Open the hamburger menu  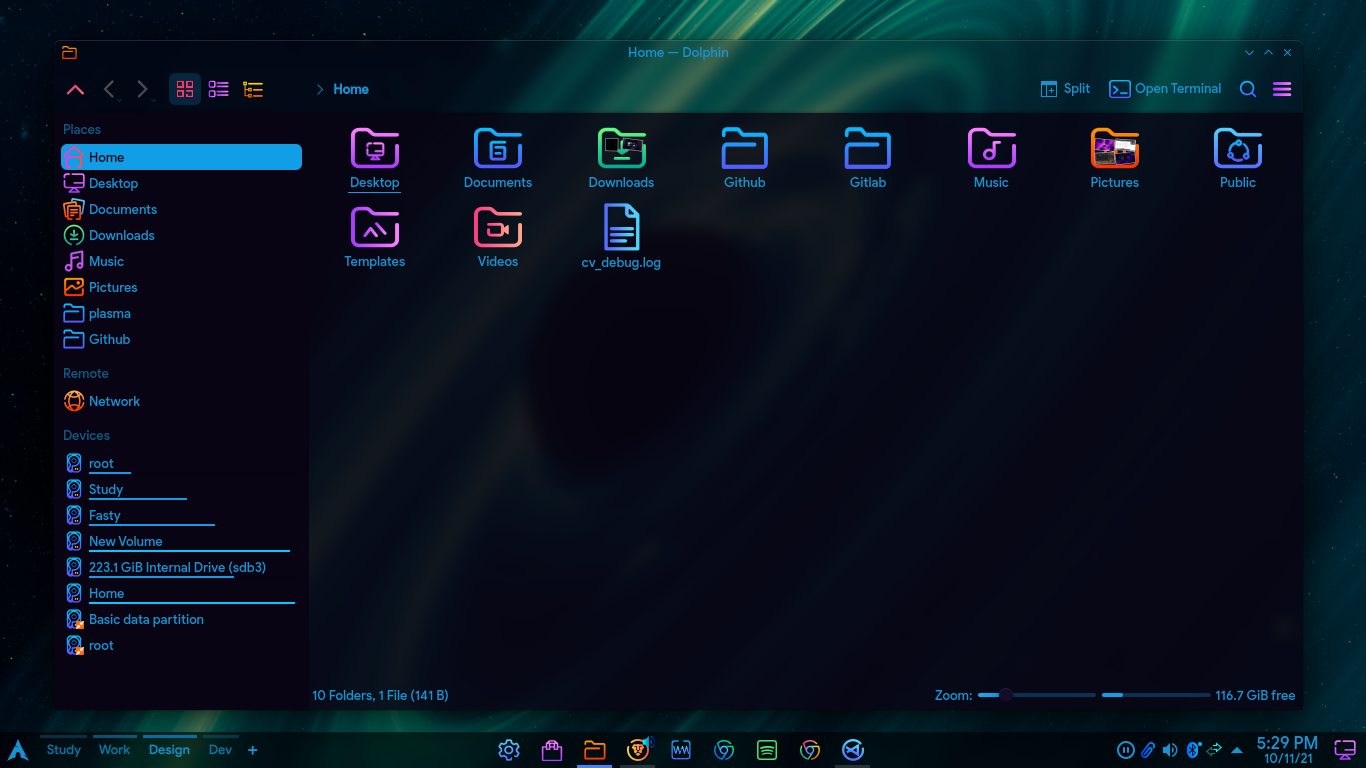(x=1282, y=89)
